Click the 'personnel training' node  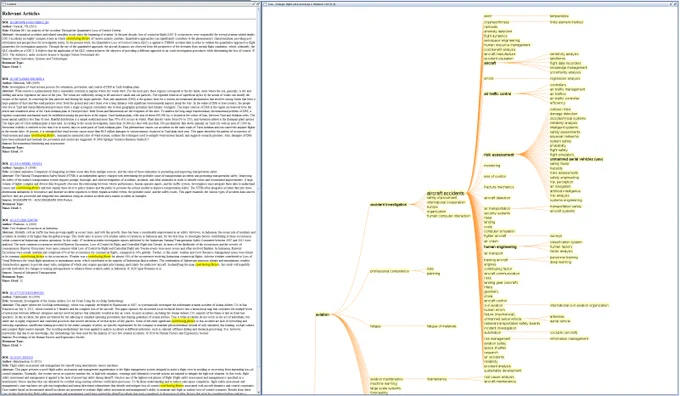pos(564,257)
